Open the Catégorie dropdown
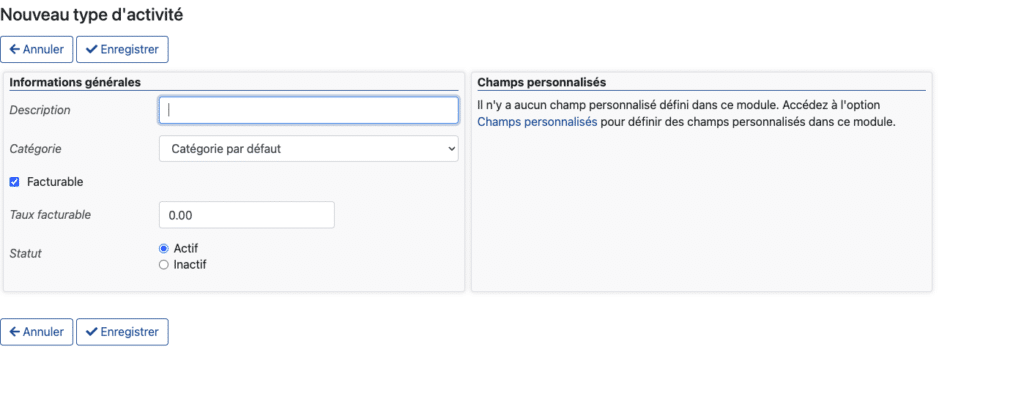1024x415 pixels. point(308,149)
